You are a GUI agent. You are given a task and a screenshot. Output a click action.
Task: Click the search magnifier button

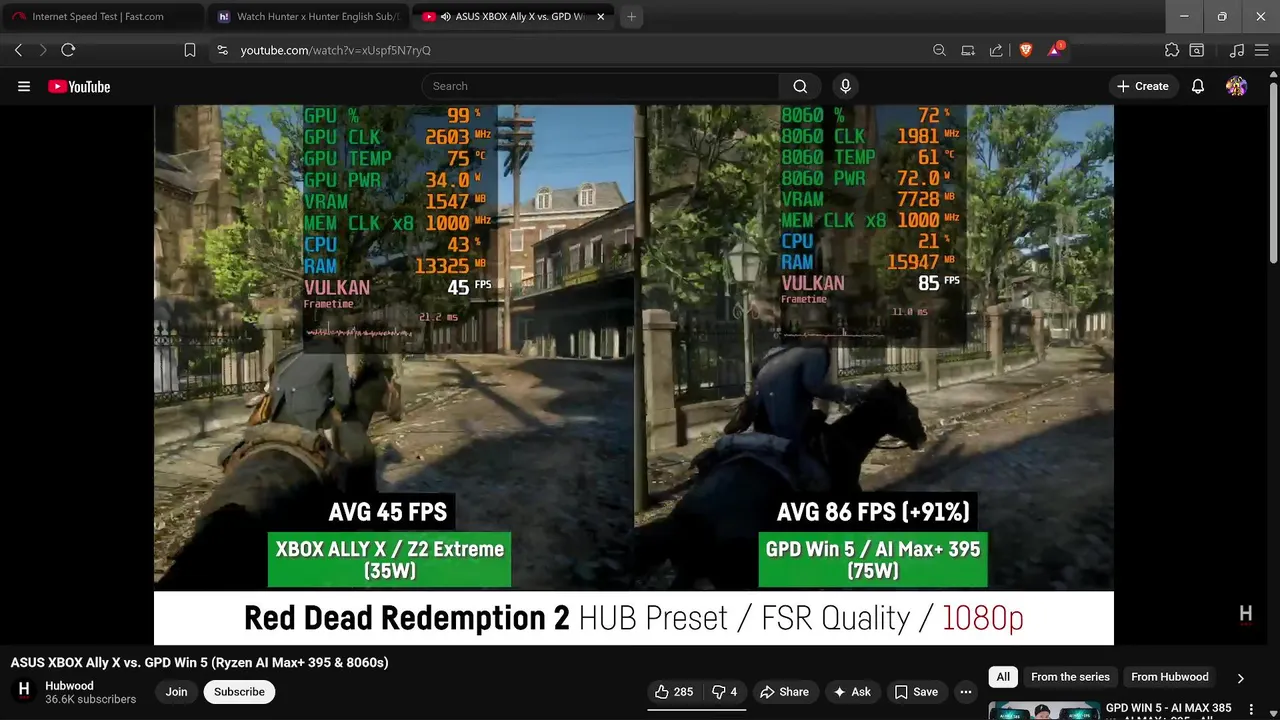click(x=800, y=86)
